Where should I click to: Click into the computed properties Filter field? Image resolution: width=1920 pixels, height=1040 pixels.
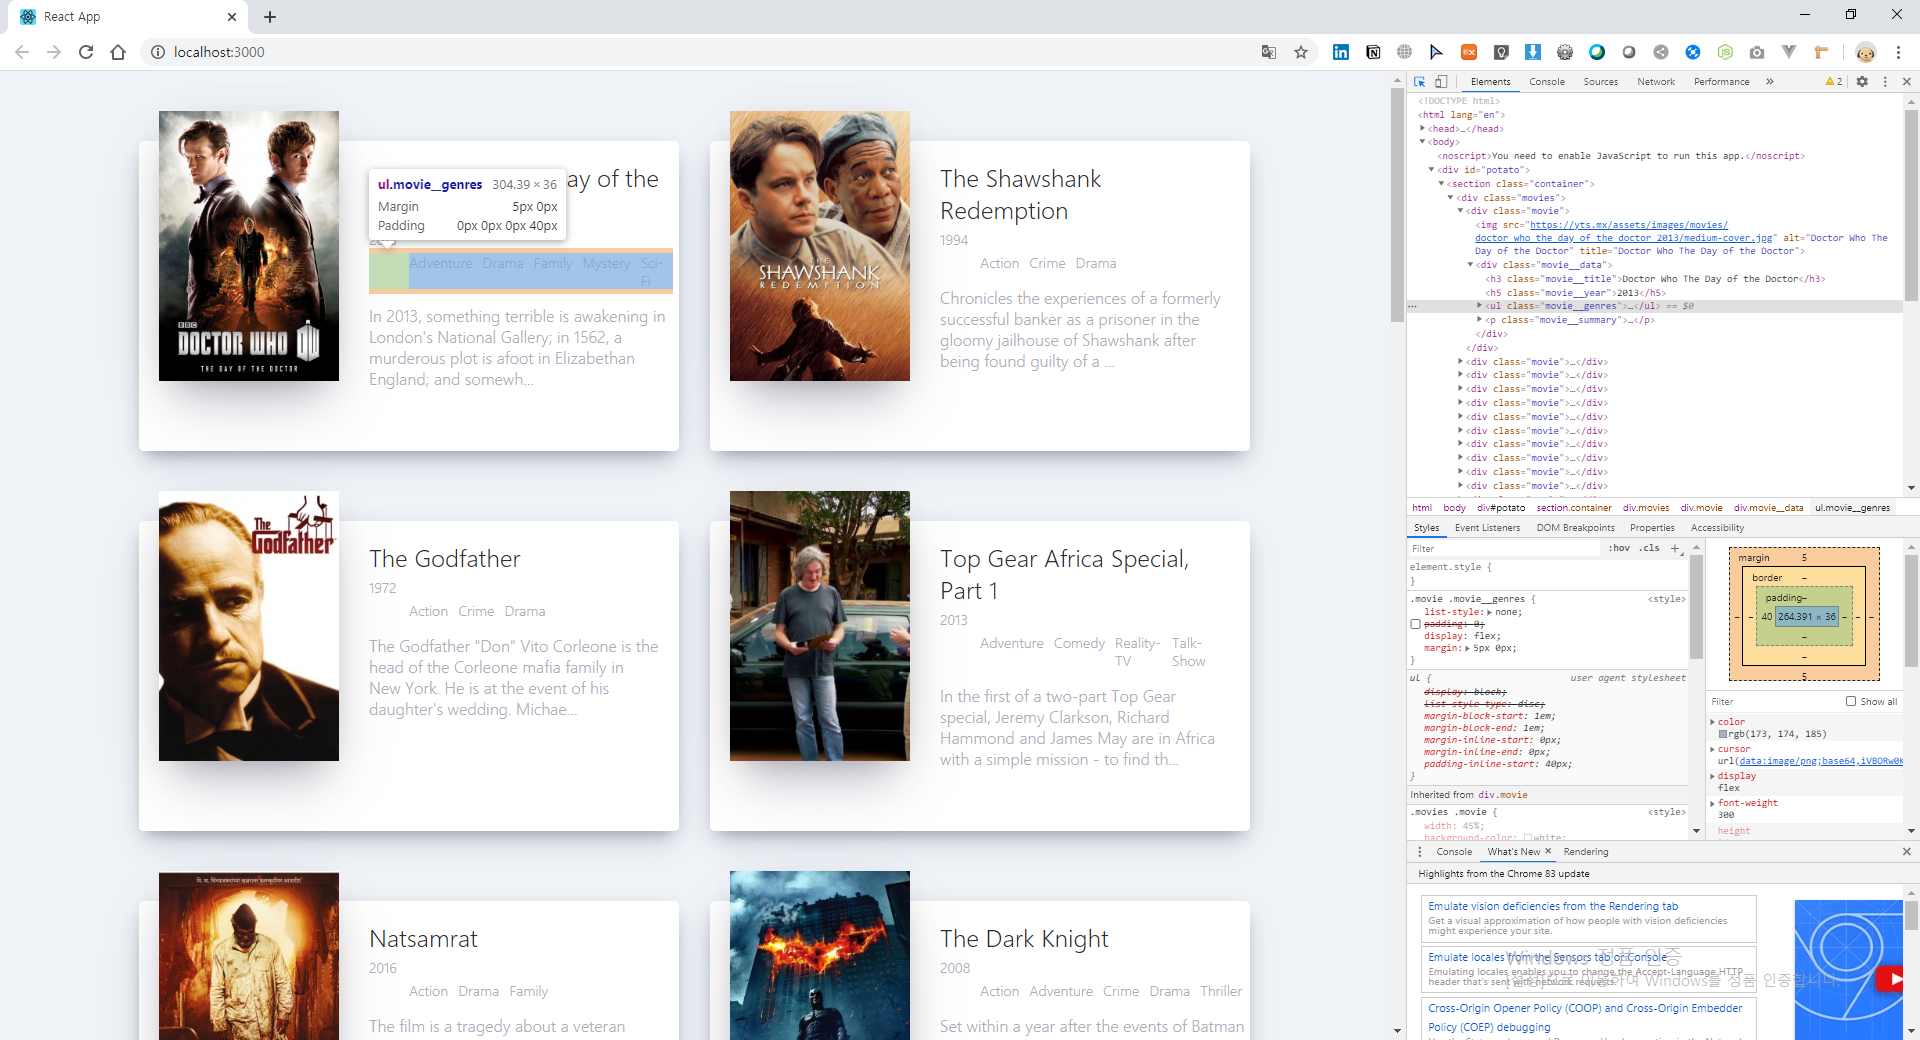click(x=1774, y=702)
